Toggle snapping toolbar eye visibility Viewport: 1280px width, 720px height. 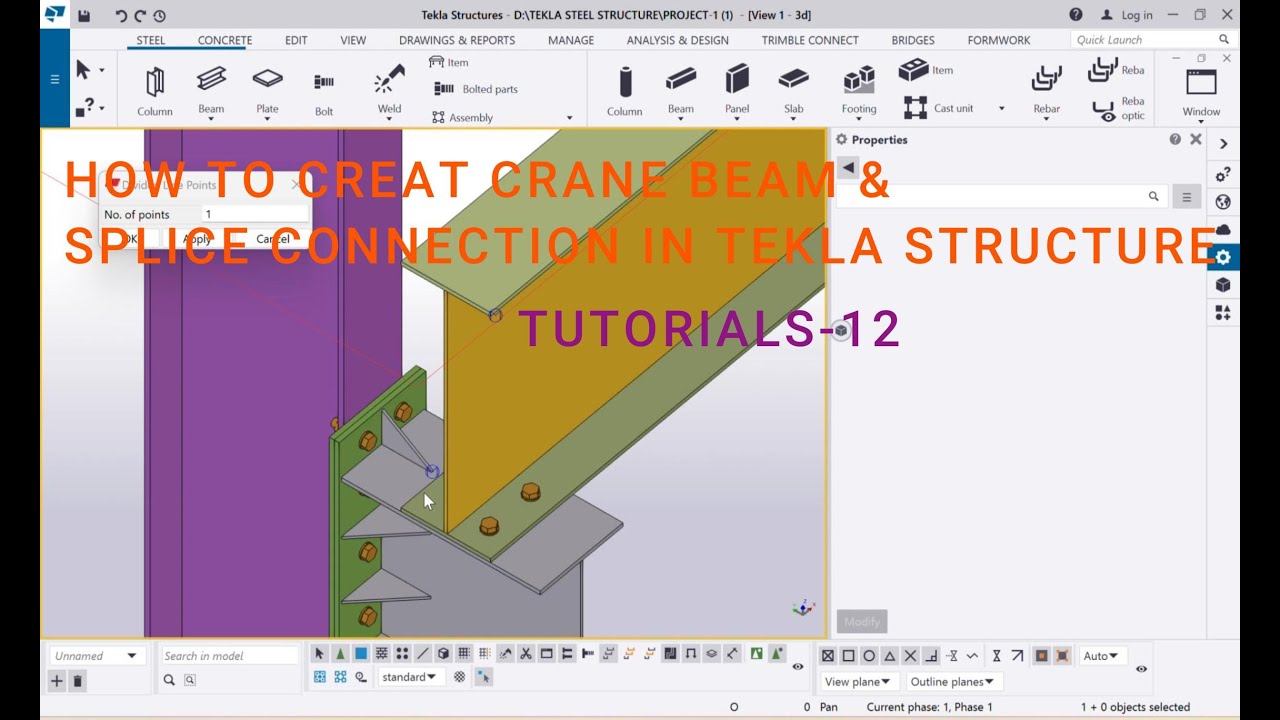[1141, 669]
